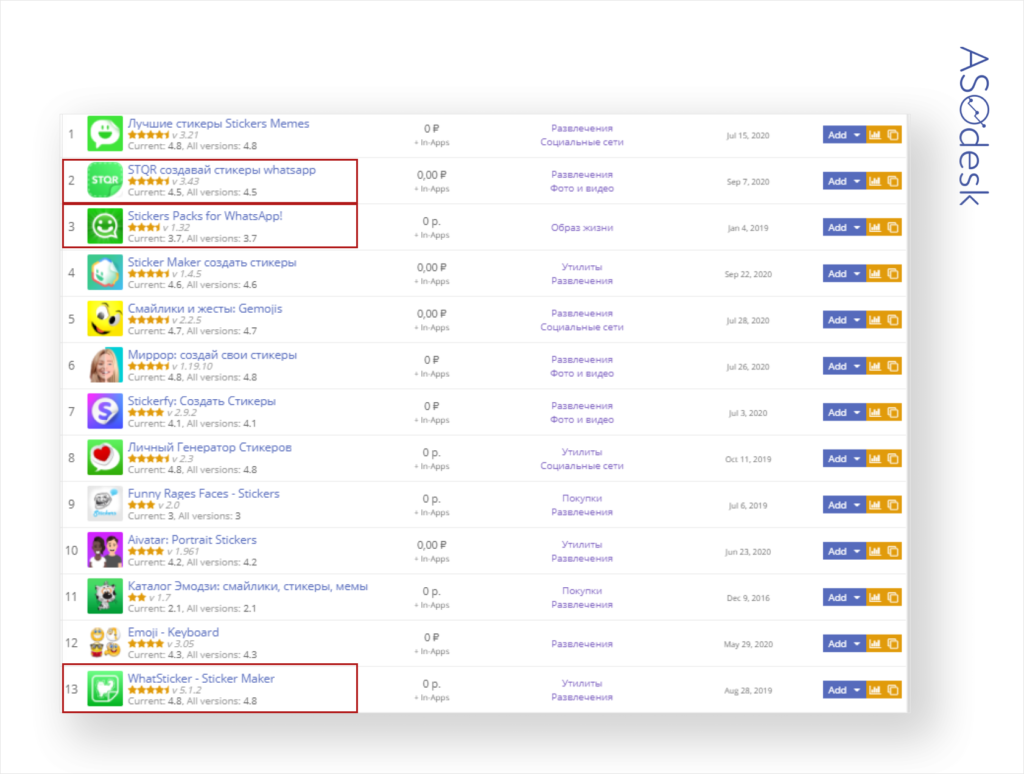Expand Add dropdown arrow for Emoji - Keyboard
Viewport: 1024px width, 774px height.
(857, 644)
